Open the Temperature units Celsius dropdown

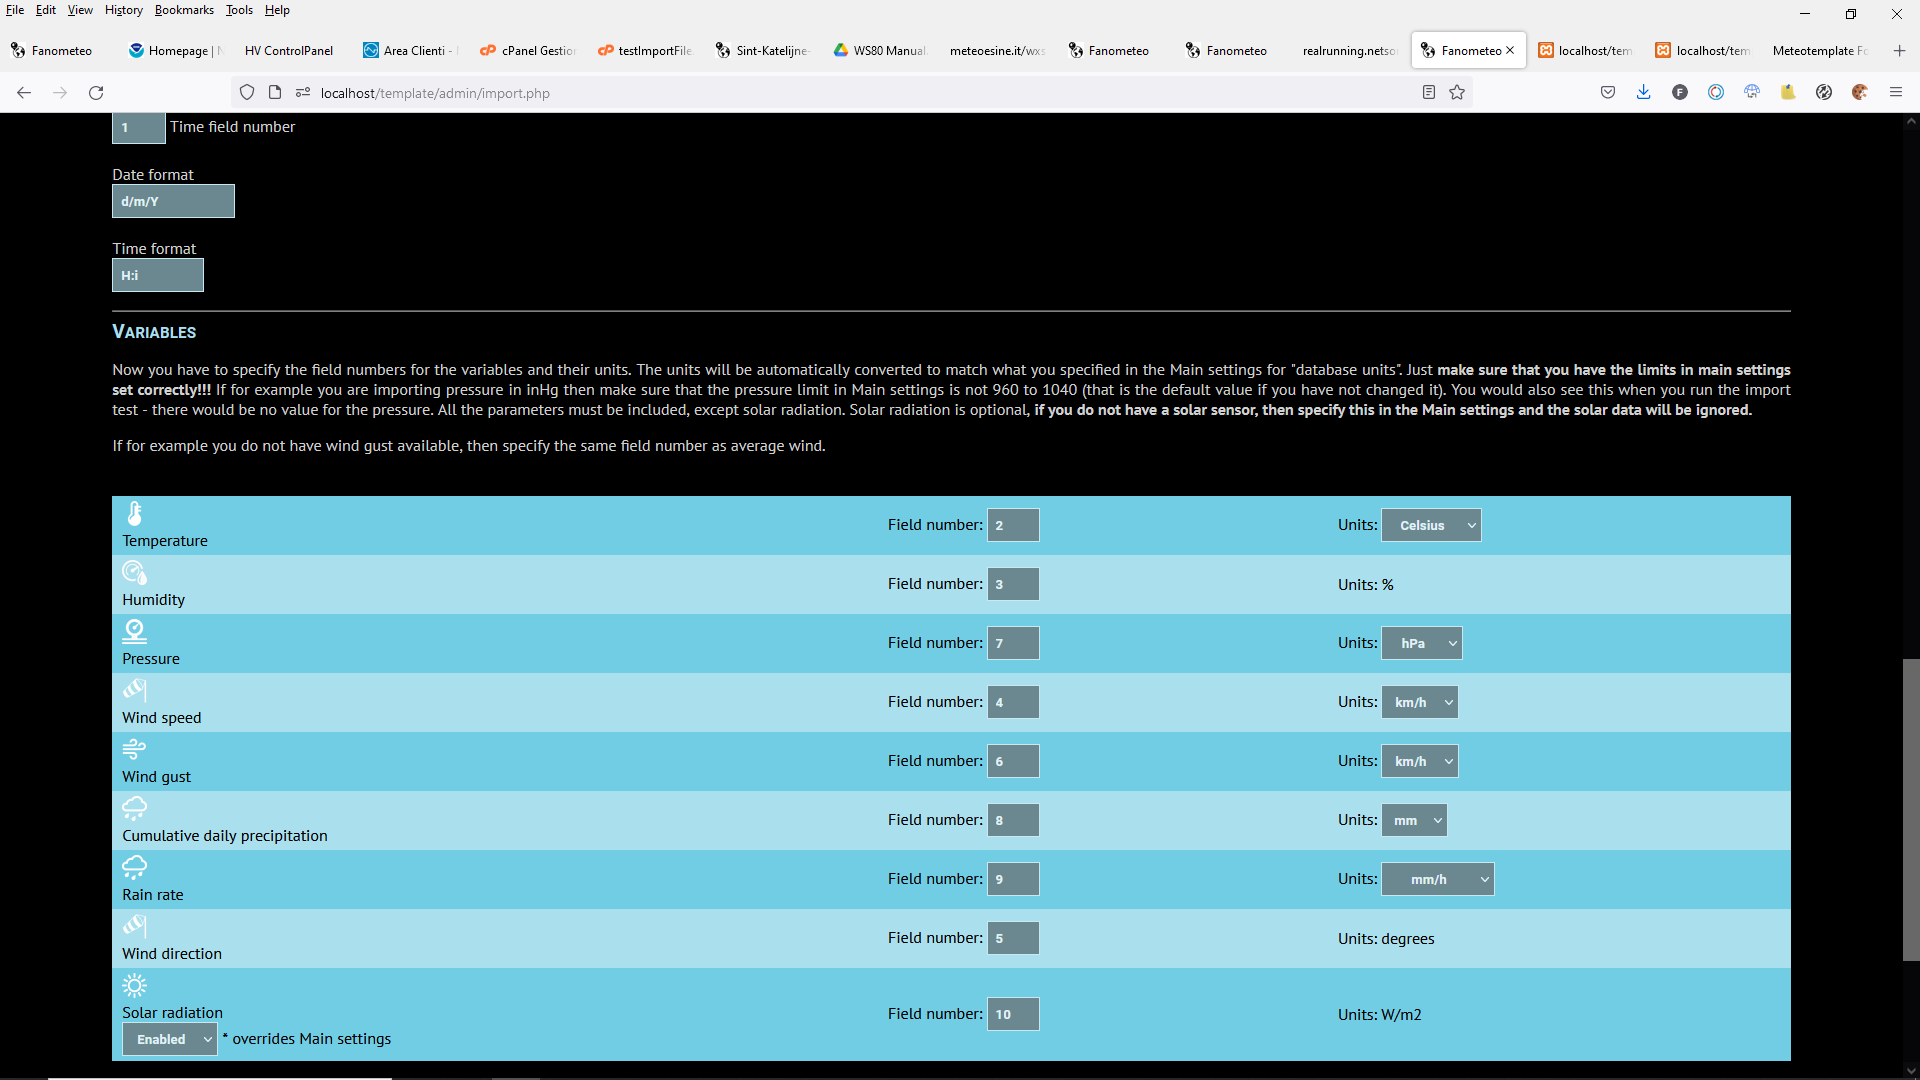coord(1431,525)
